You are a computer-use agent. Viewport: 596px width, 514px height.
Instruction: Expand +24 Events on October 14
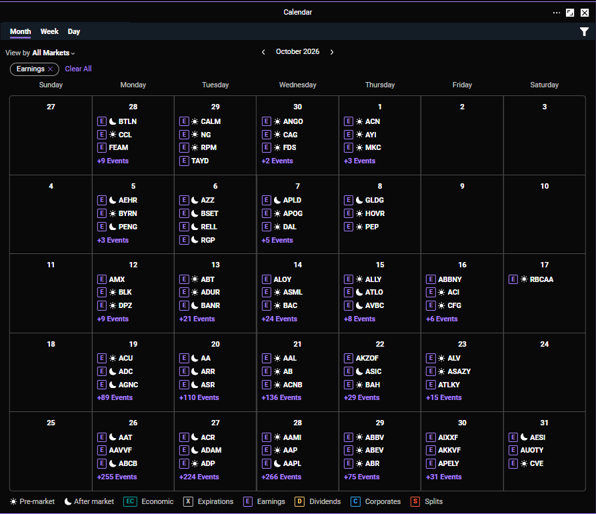click(279, 319)
